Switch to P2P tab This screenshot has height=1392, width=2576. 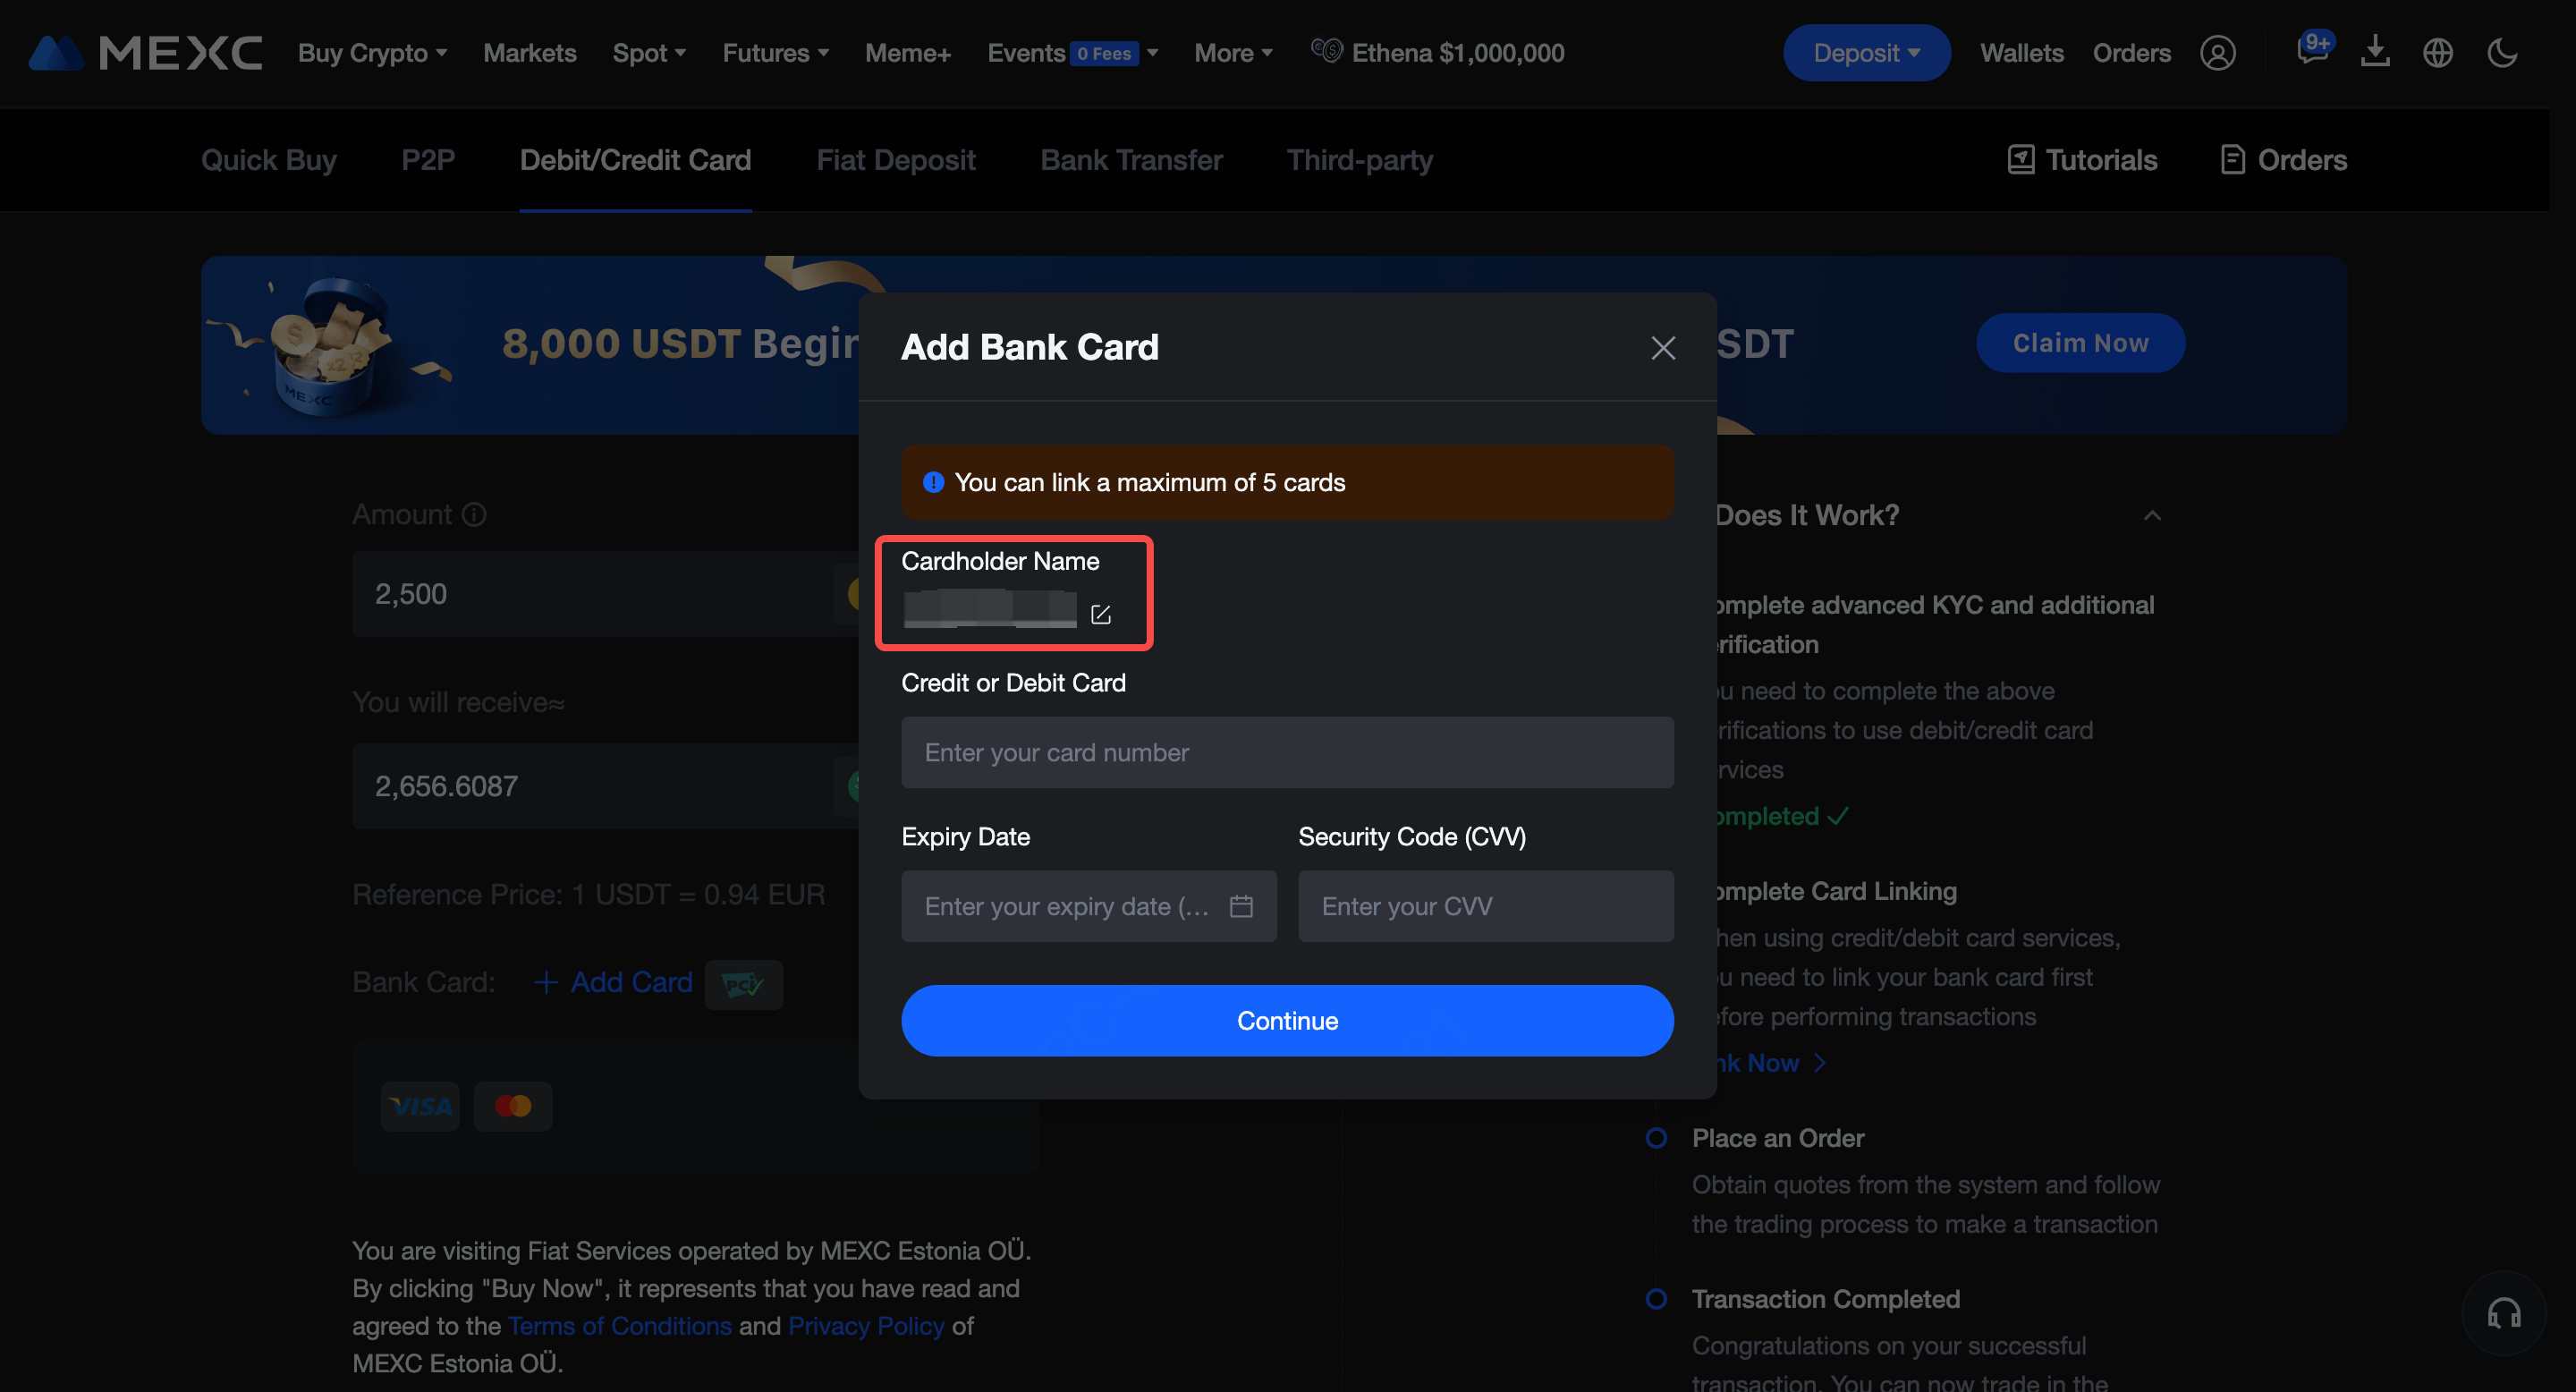click(428, 160)
